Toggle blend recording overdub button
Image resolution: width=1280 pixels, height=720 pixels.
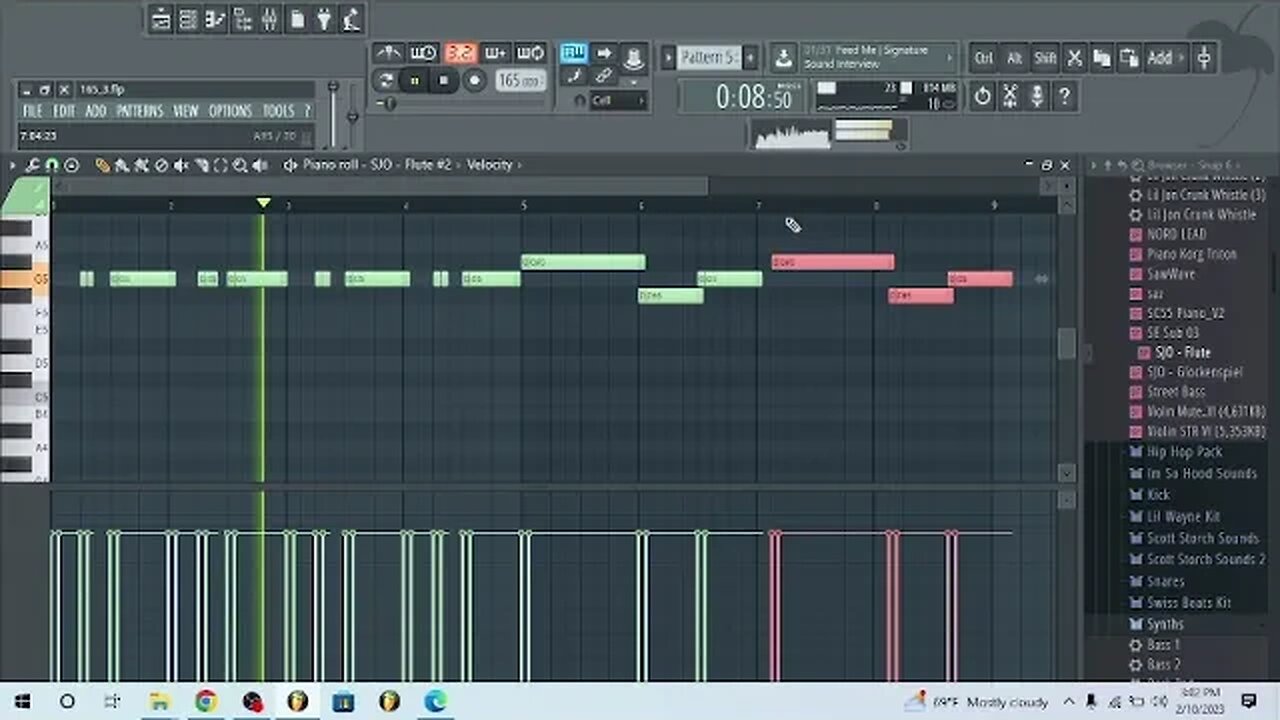point(495,53)
